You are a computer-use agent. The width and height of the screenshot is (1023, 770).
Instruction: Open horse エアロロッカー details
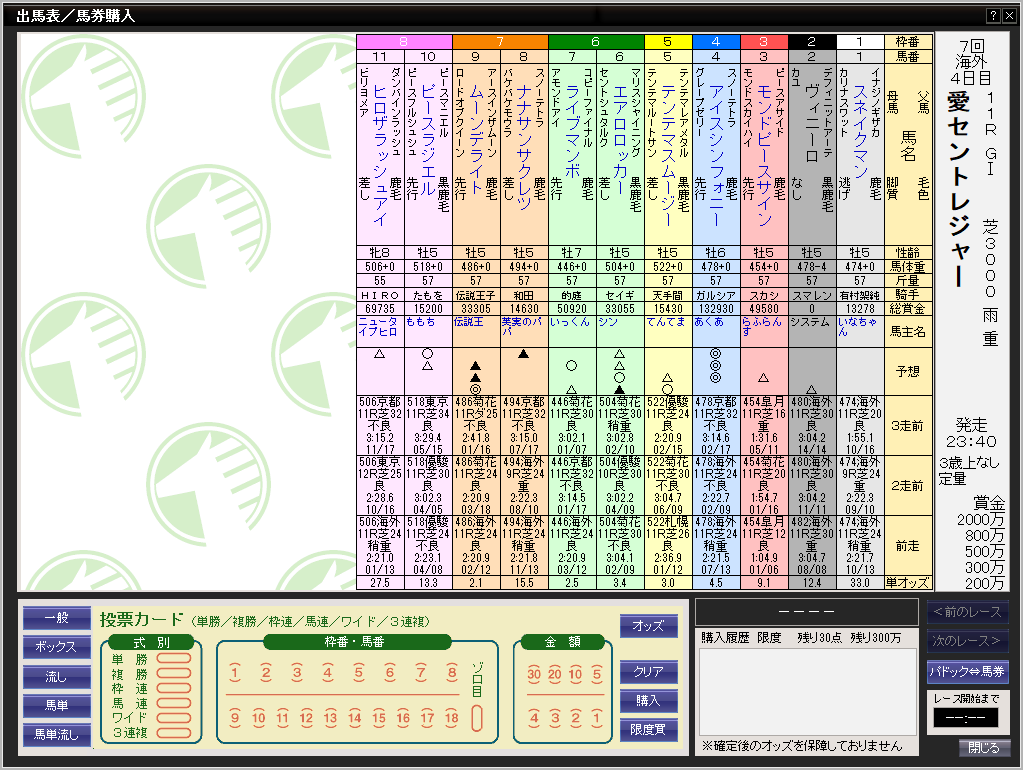(x=620, y=140)
